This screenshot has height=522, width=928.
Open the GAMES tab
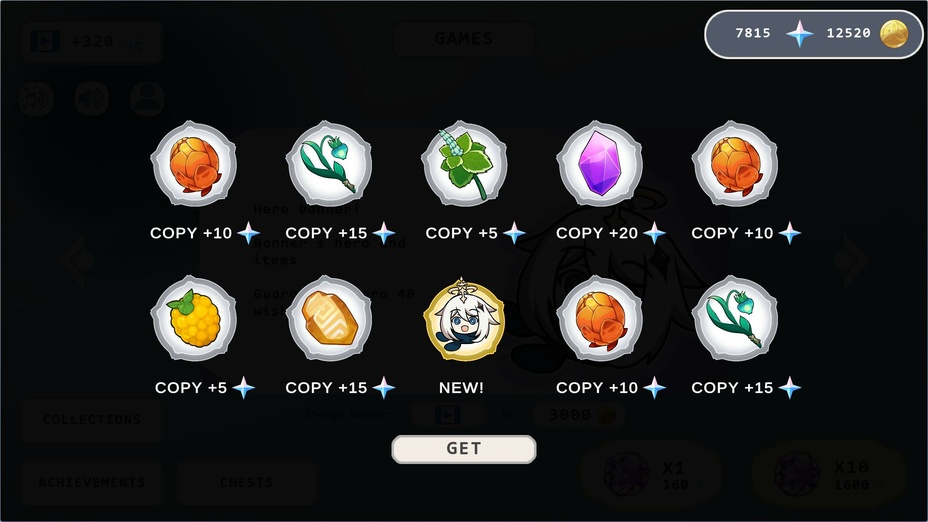coord(464,39)
